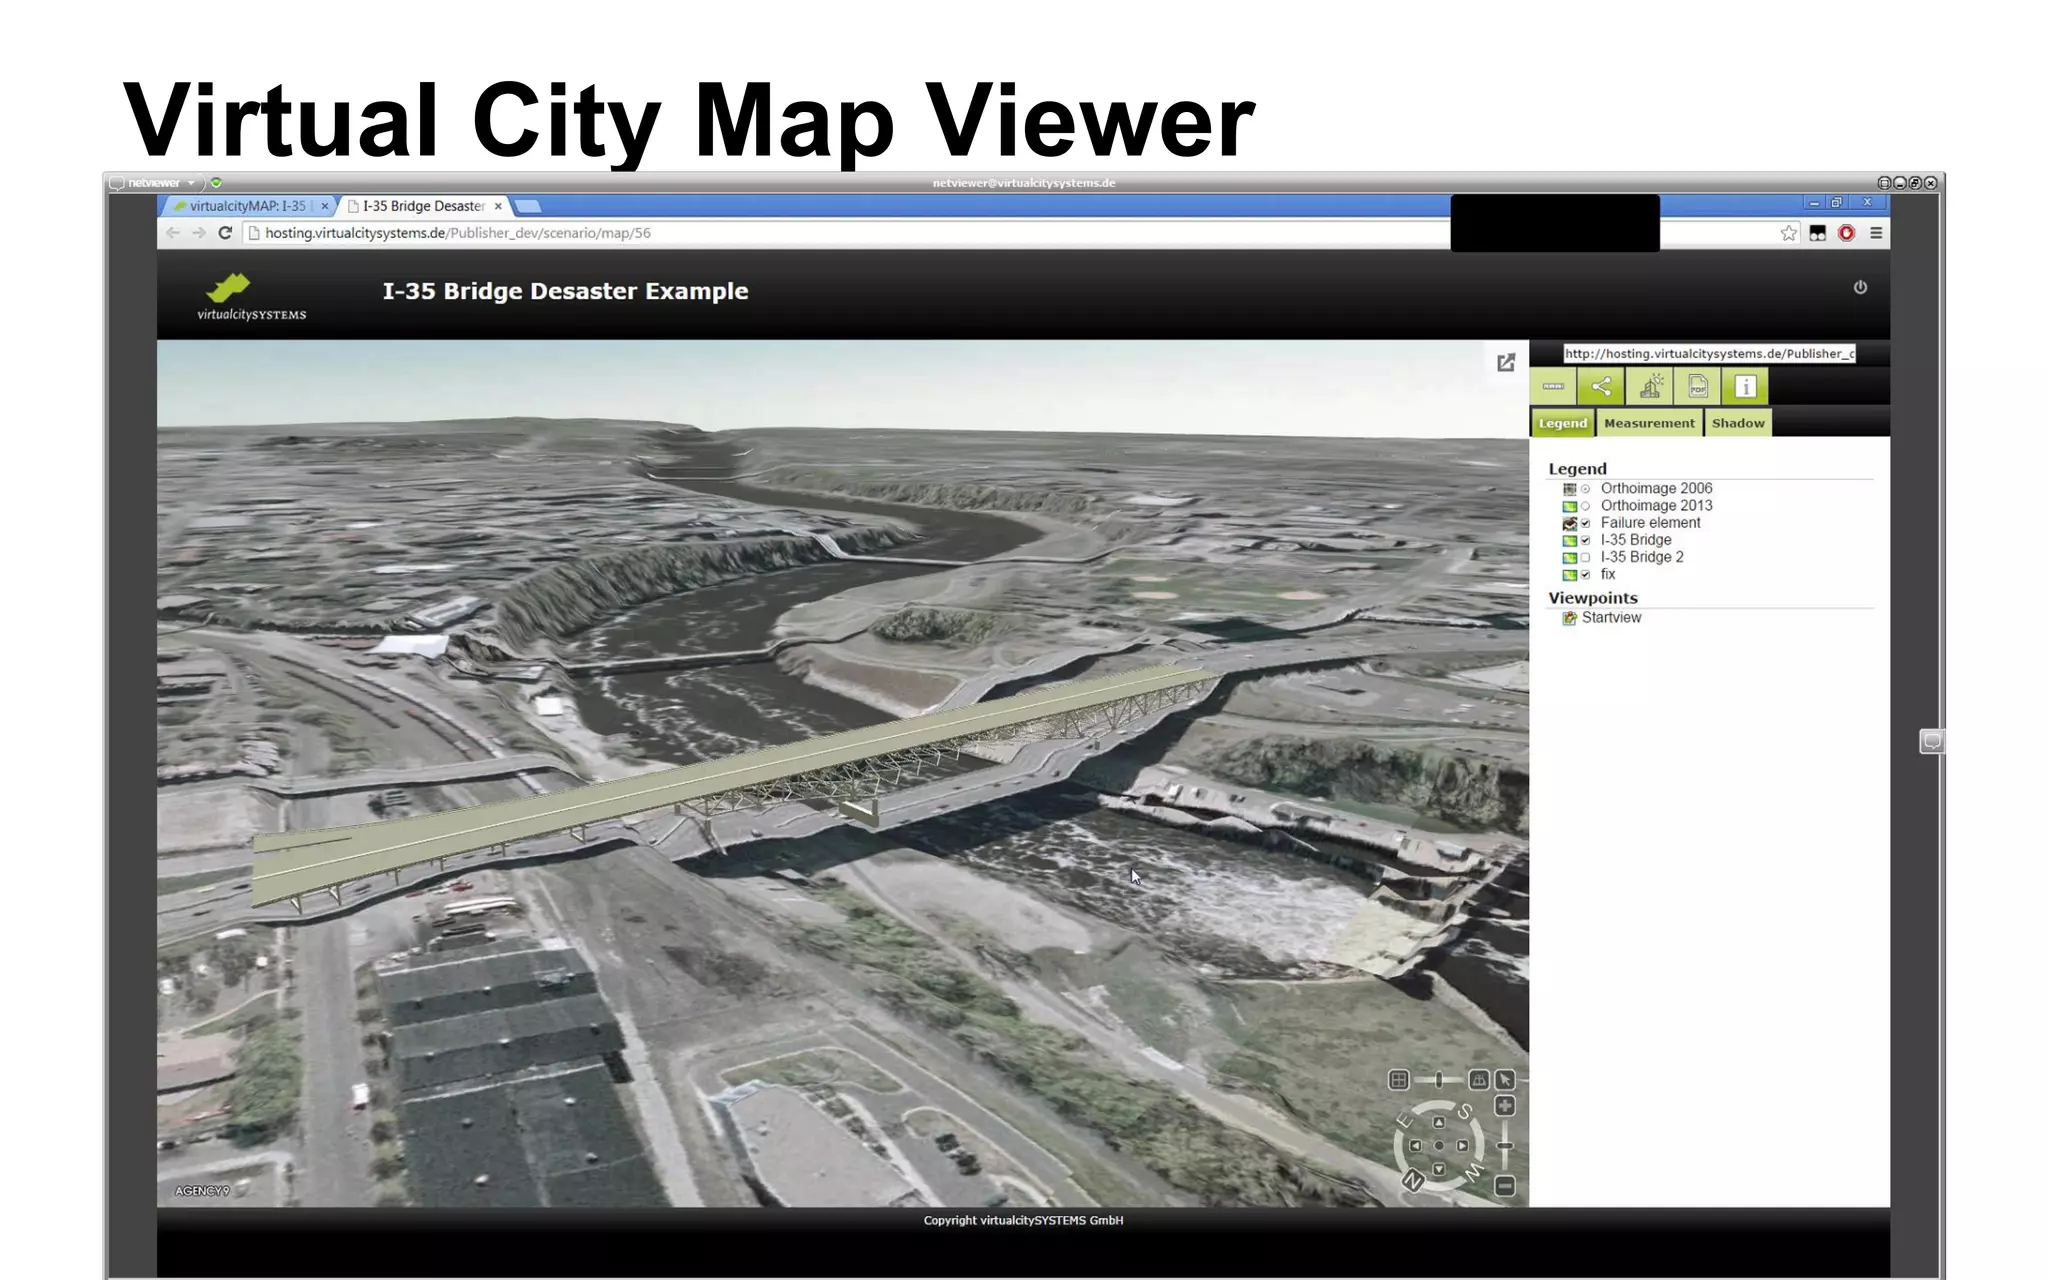Enable the I-35 Bridge 2 checkbox
Screen dimensions: 2048x1280
pos(1585,557)
